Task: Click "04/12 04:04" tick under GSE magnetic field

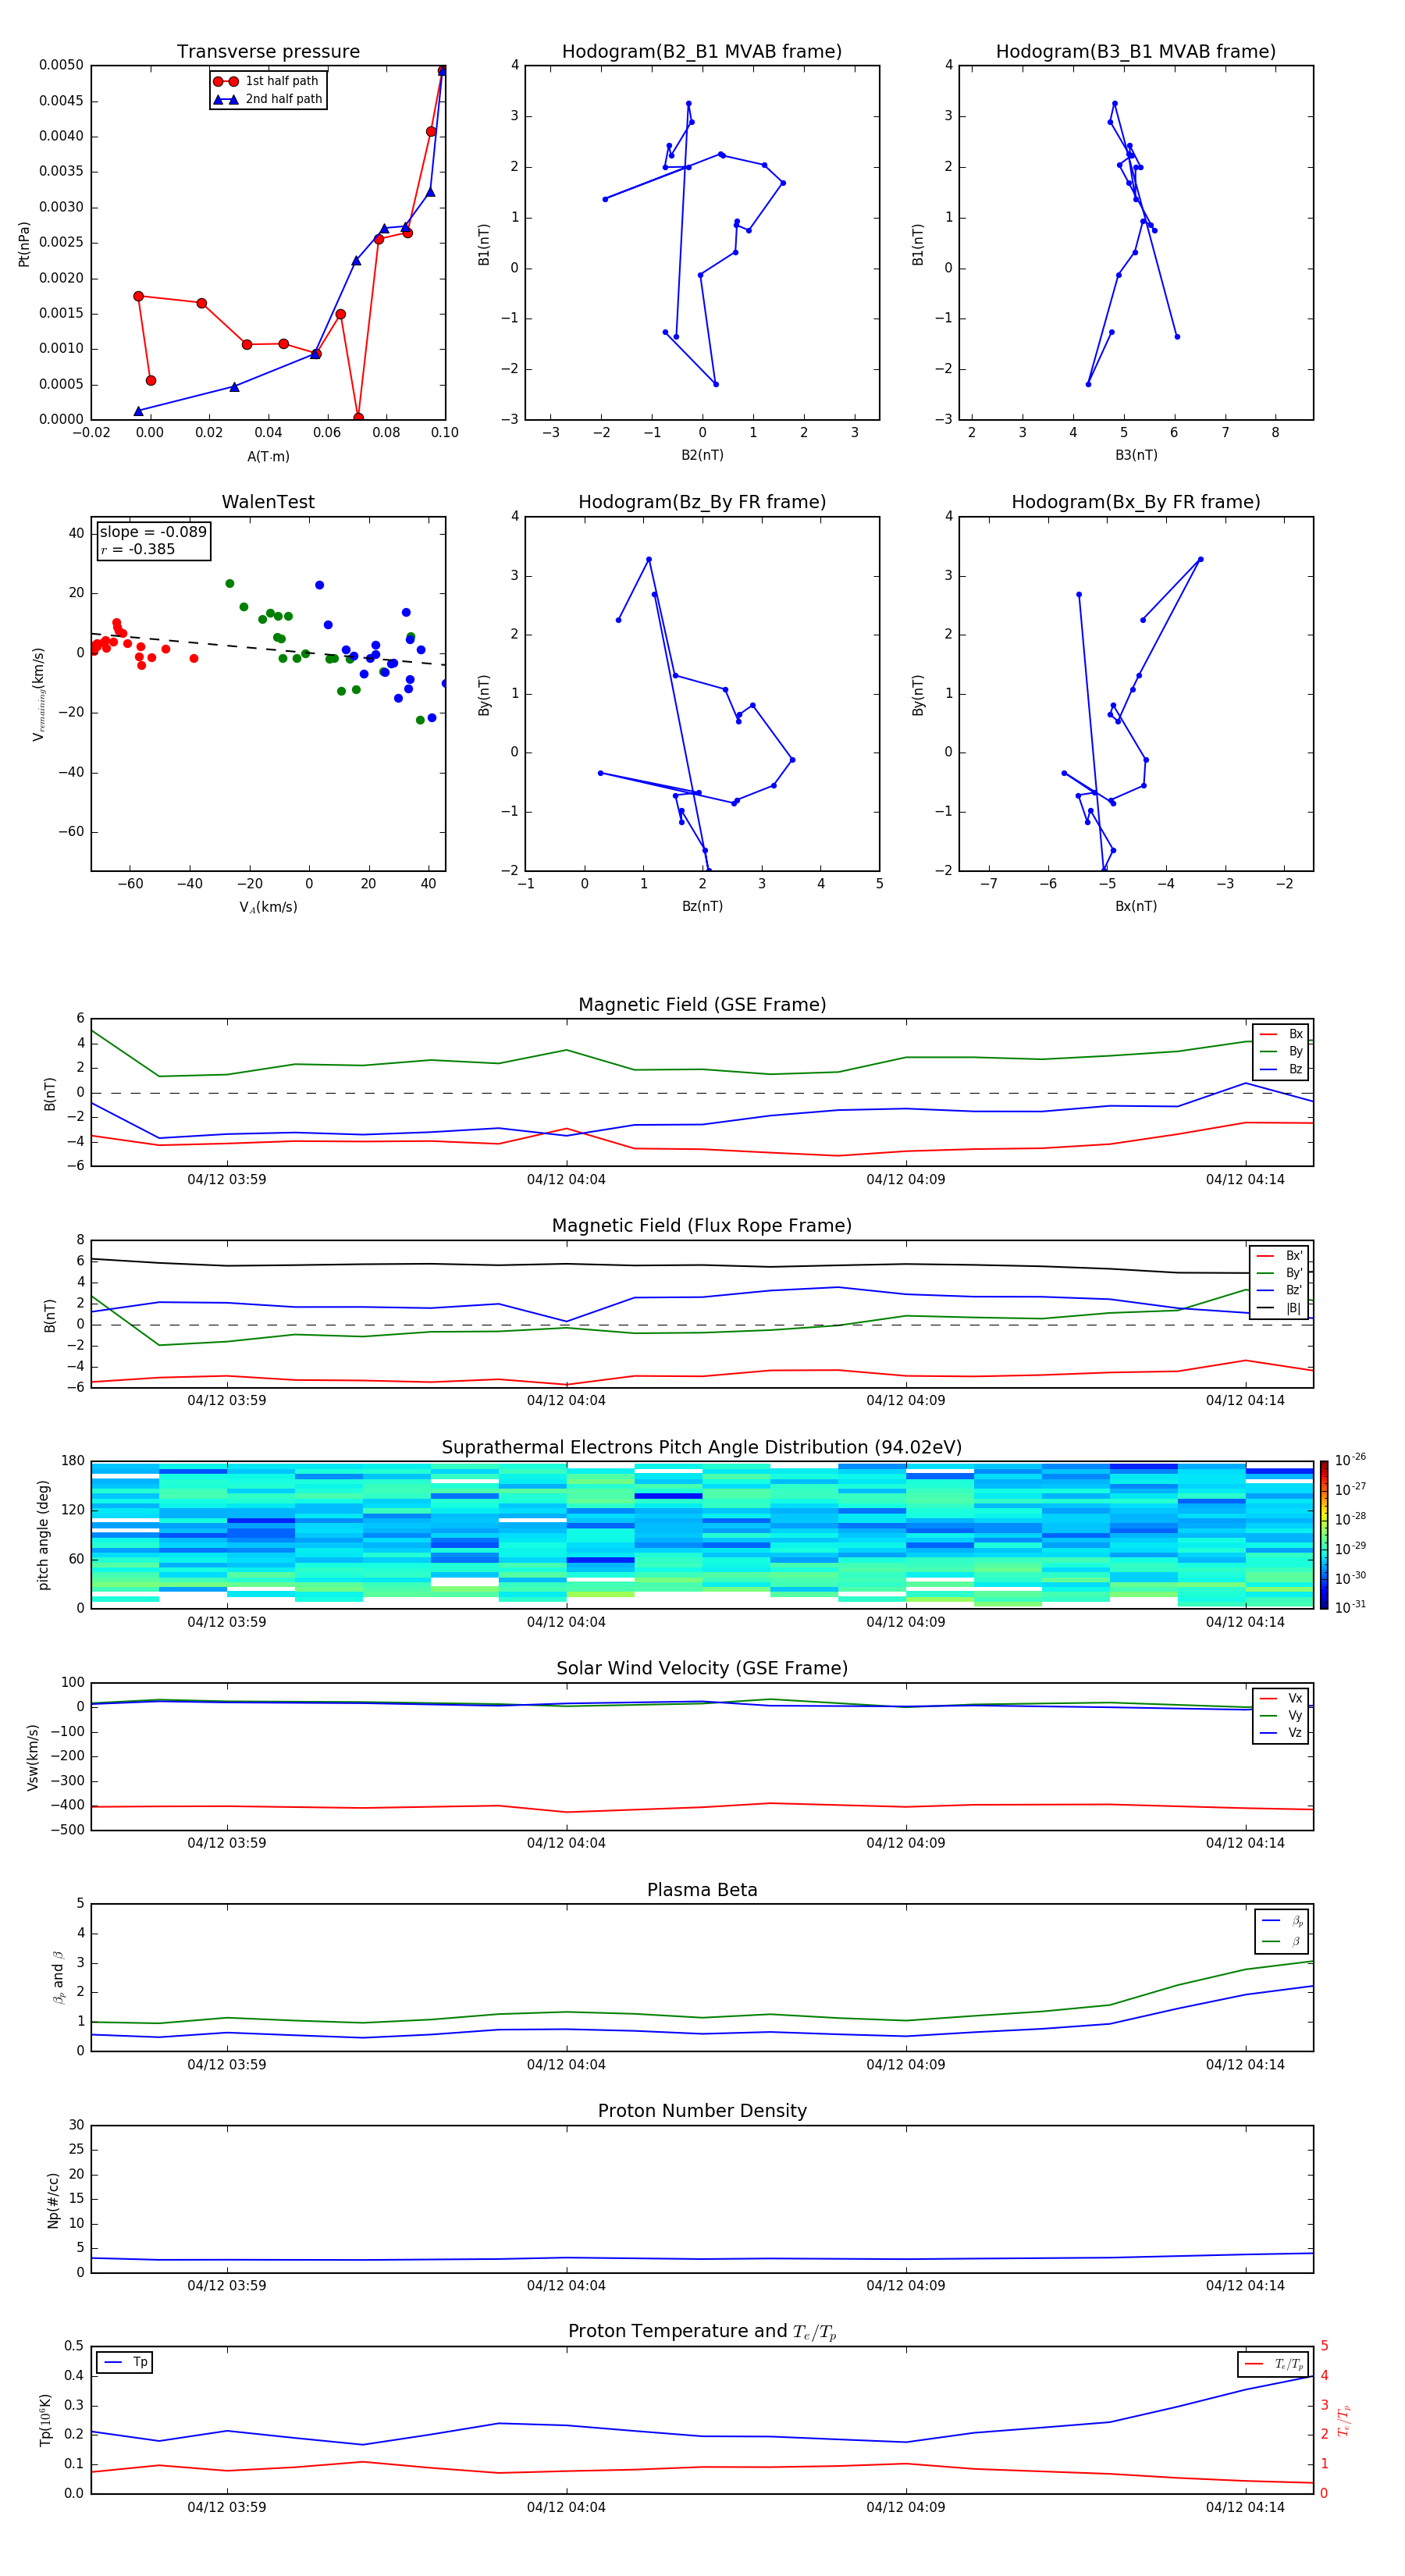Action: [x=566, y=1180]
